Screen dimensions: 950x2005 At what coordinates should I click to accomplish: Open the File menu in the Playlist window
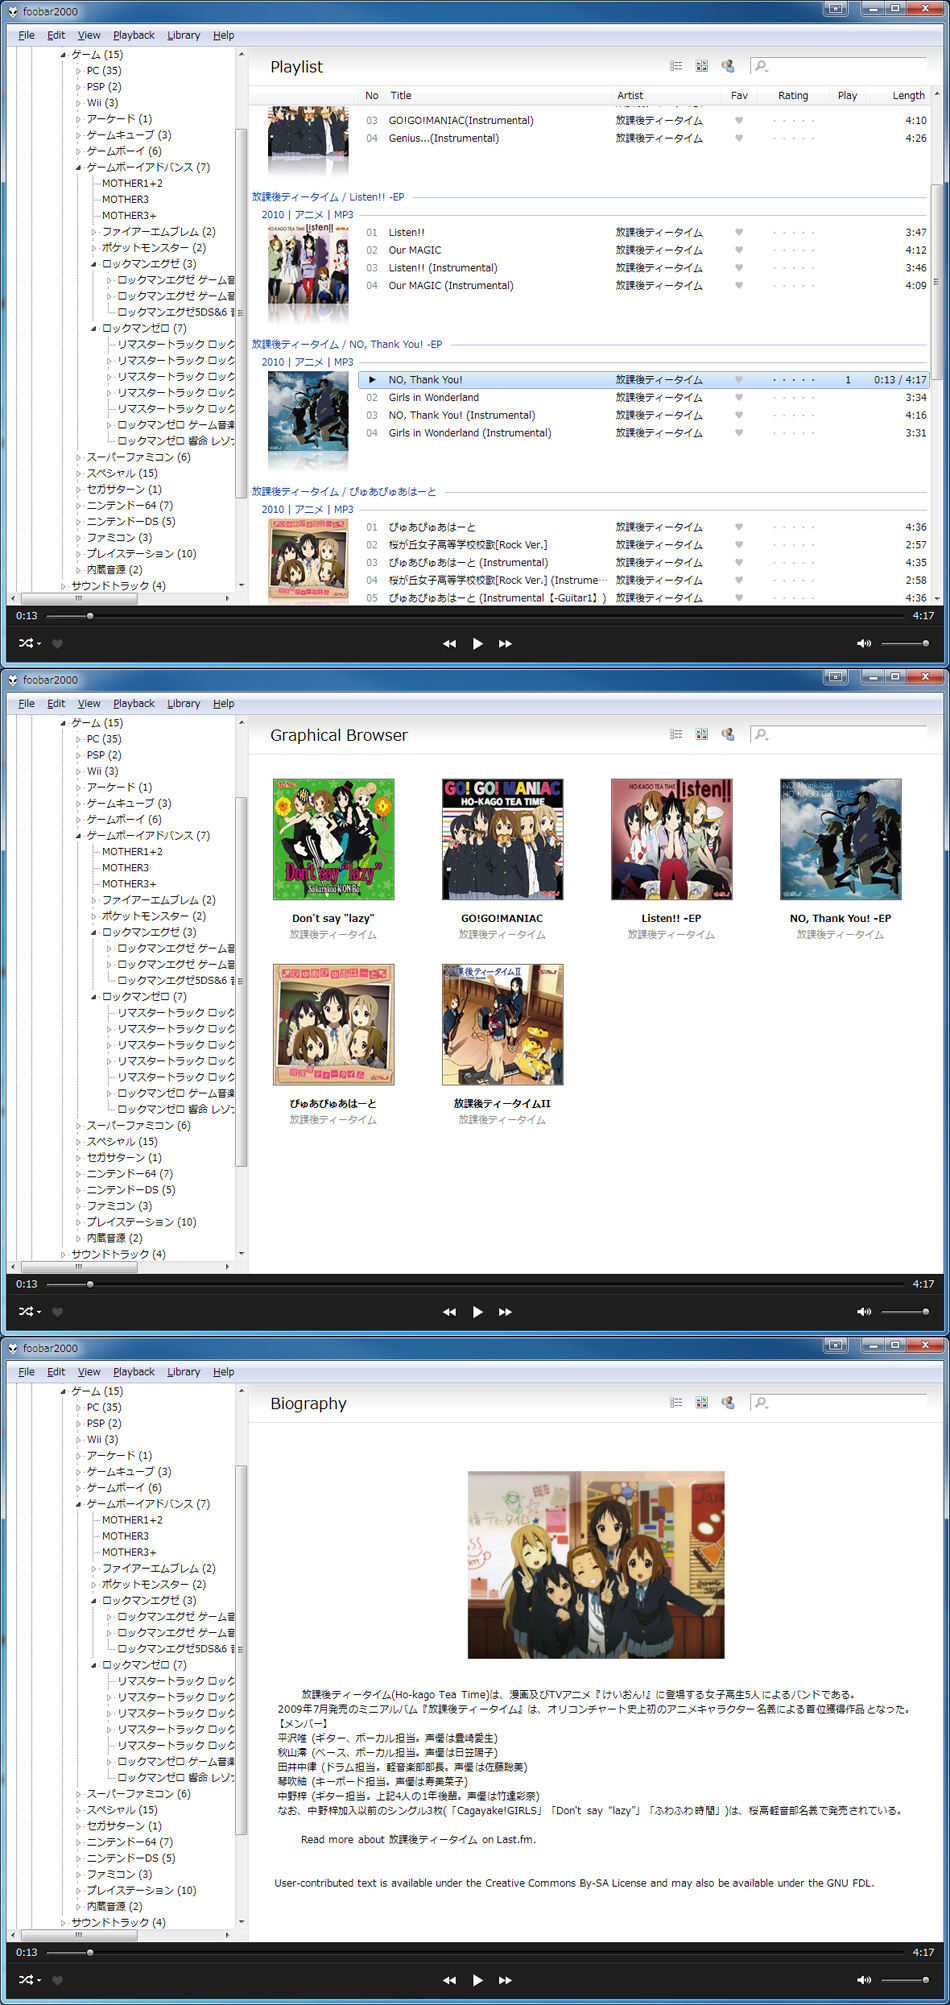27,35
